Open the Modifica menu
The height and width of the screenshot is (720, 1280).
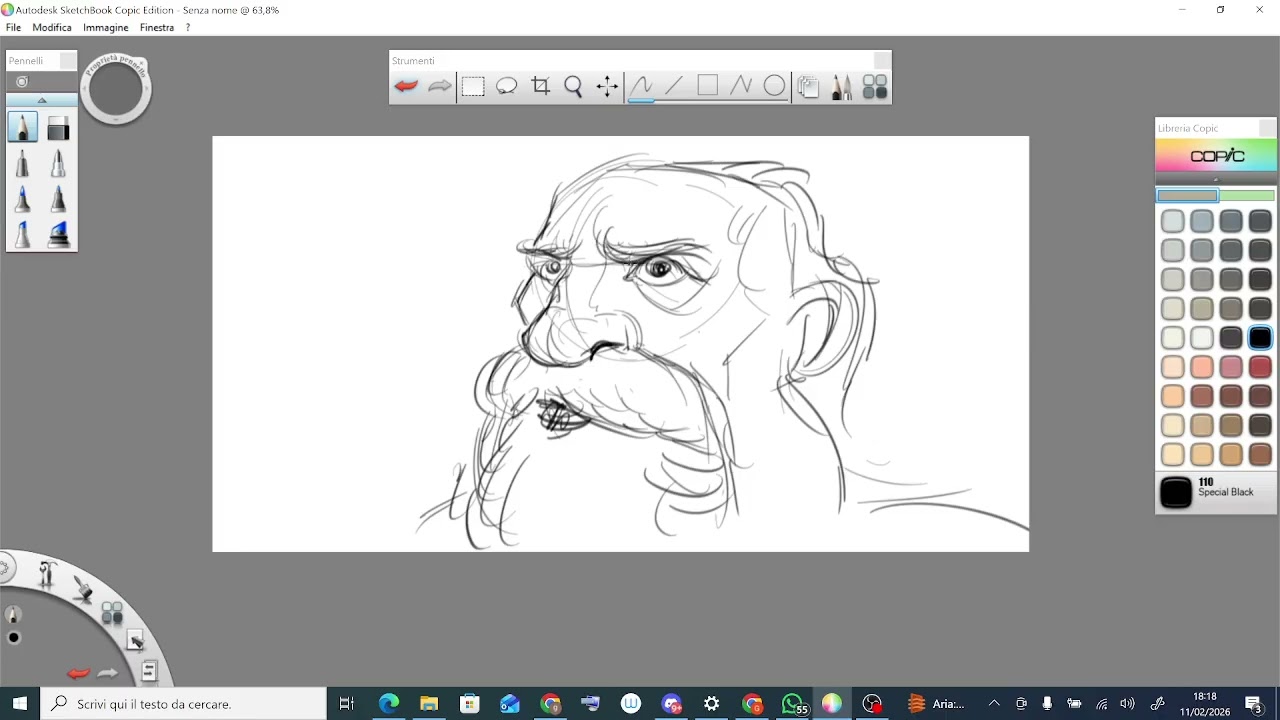point(52,28)
